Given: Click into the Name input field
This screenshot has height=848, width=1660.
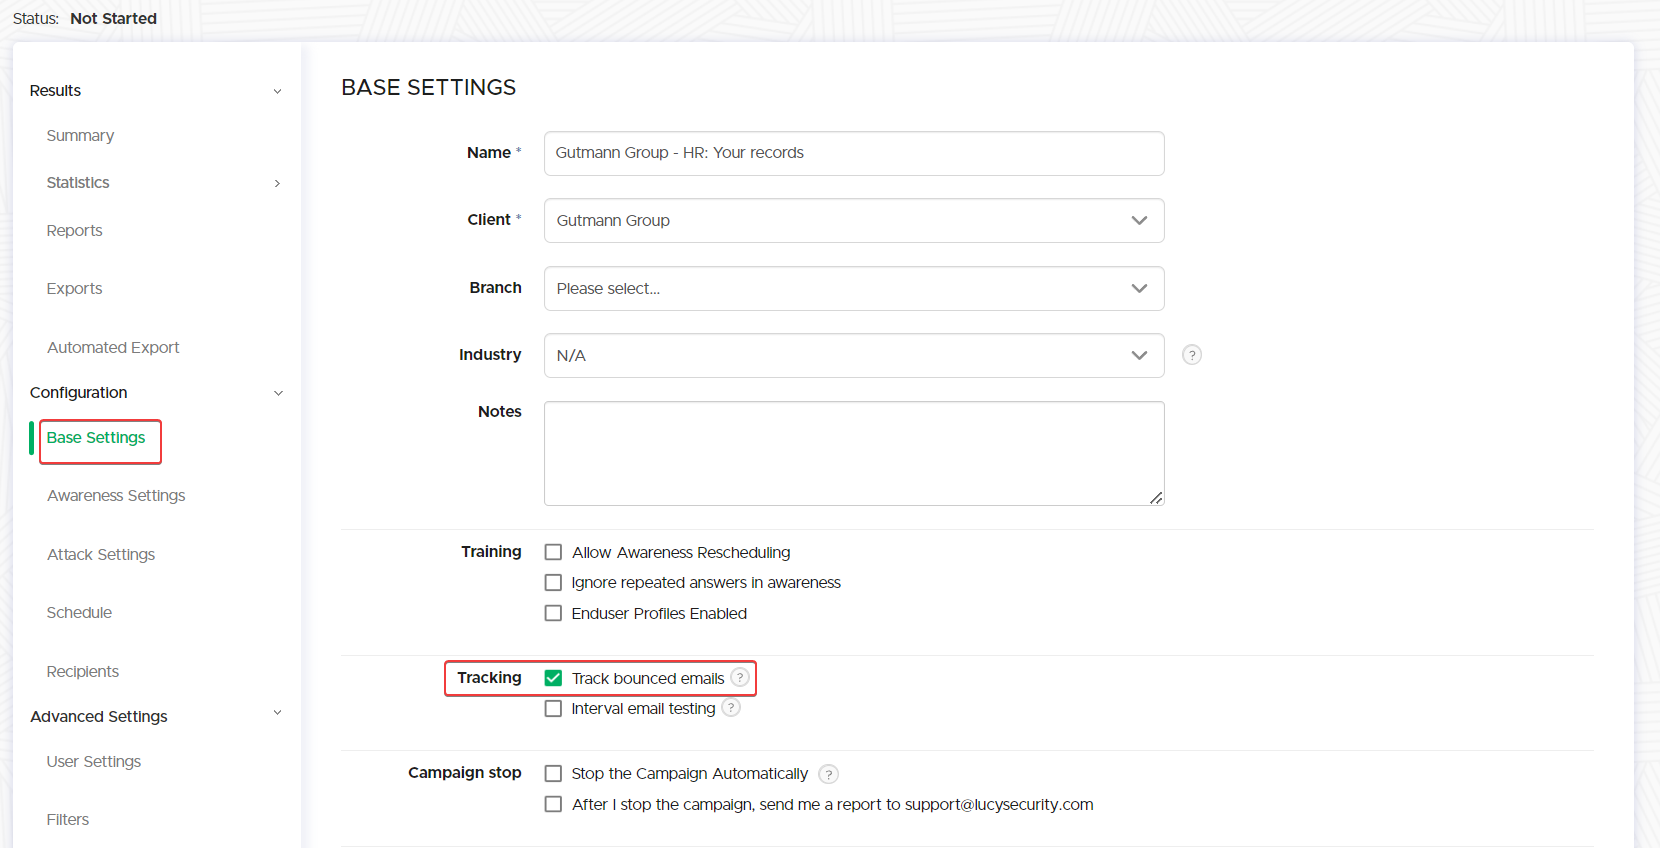Looking at the screenshot, I should [x=853, y=153].
